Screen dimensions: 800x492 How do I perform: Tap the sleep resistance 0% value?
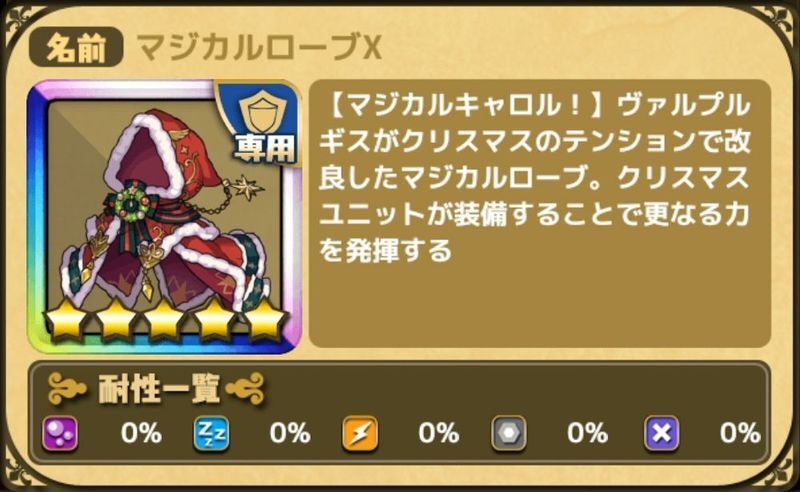coord(290,433)
